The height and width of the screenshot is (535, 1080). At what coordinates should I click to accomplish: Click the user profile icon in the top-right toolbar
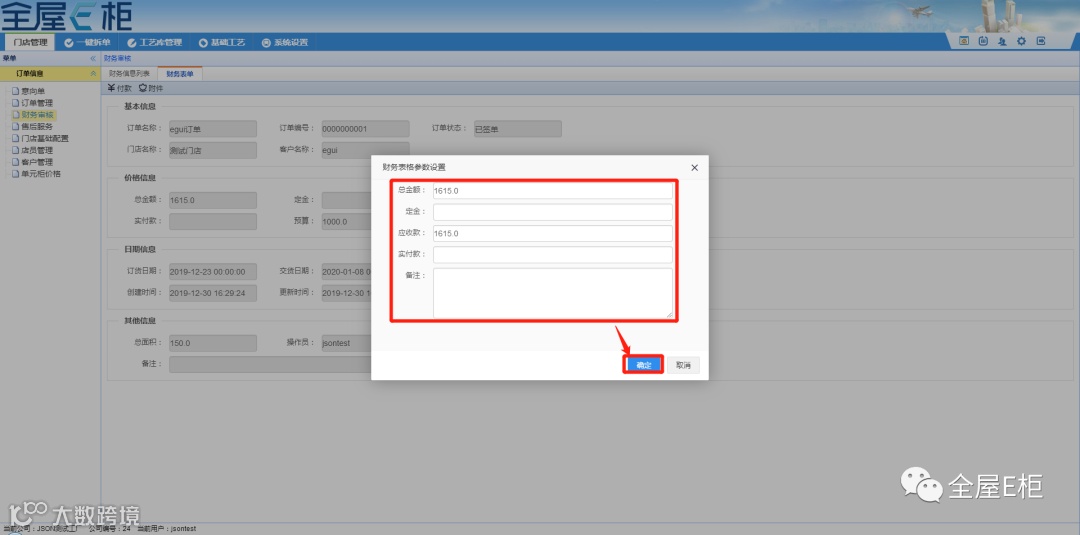(x=1002, y=41)
